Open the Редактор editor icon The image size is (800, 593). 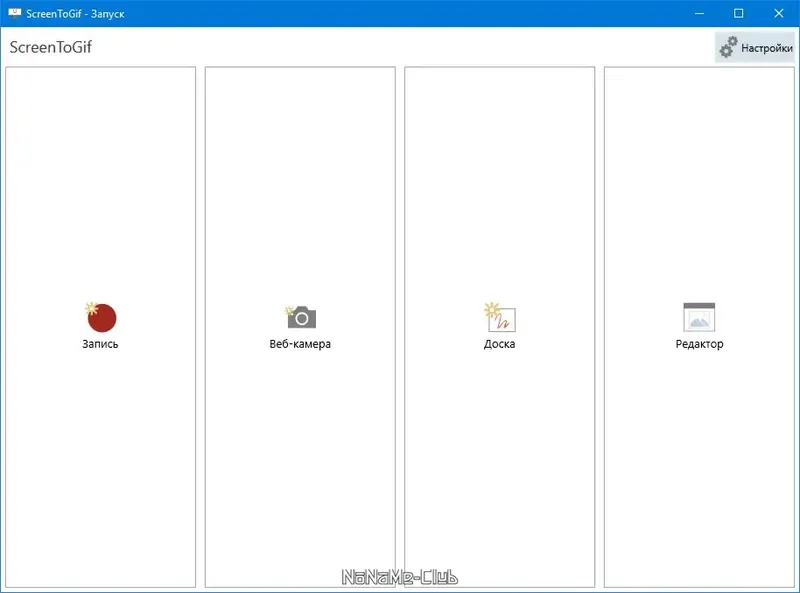click(699, 317)
